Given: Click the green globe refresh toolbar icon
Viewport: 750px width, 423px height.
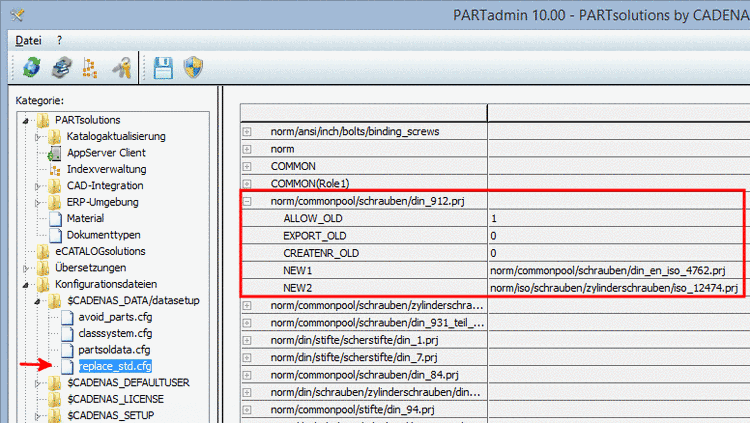Looking at the screenshot, I should [32, 67].
